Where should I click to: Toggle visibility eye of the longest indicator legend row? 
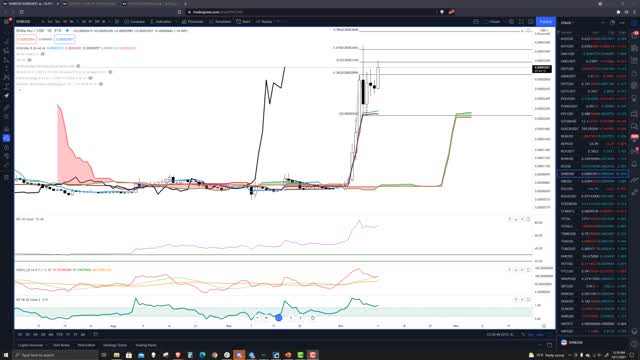(x=110, y=72)
